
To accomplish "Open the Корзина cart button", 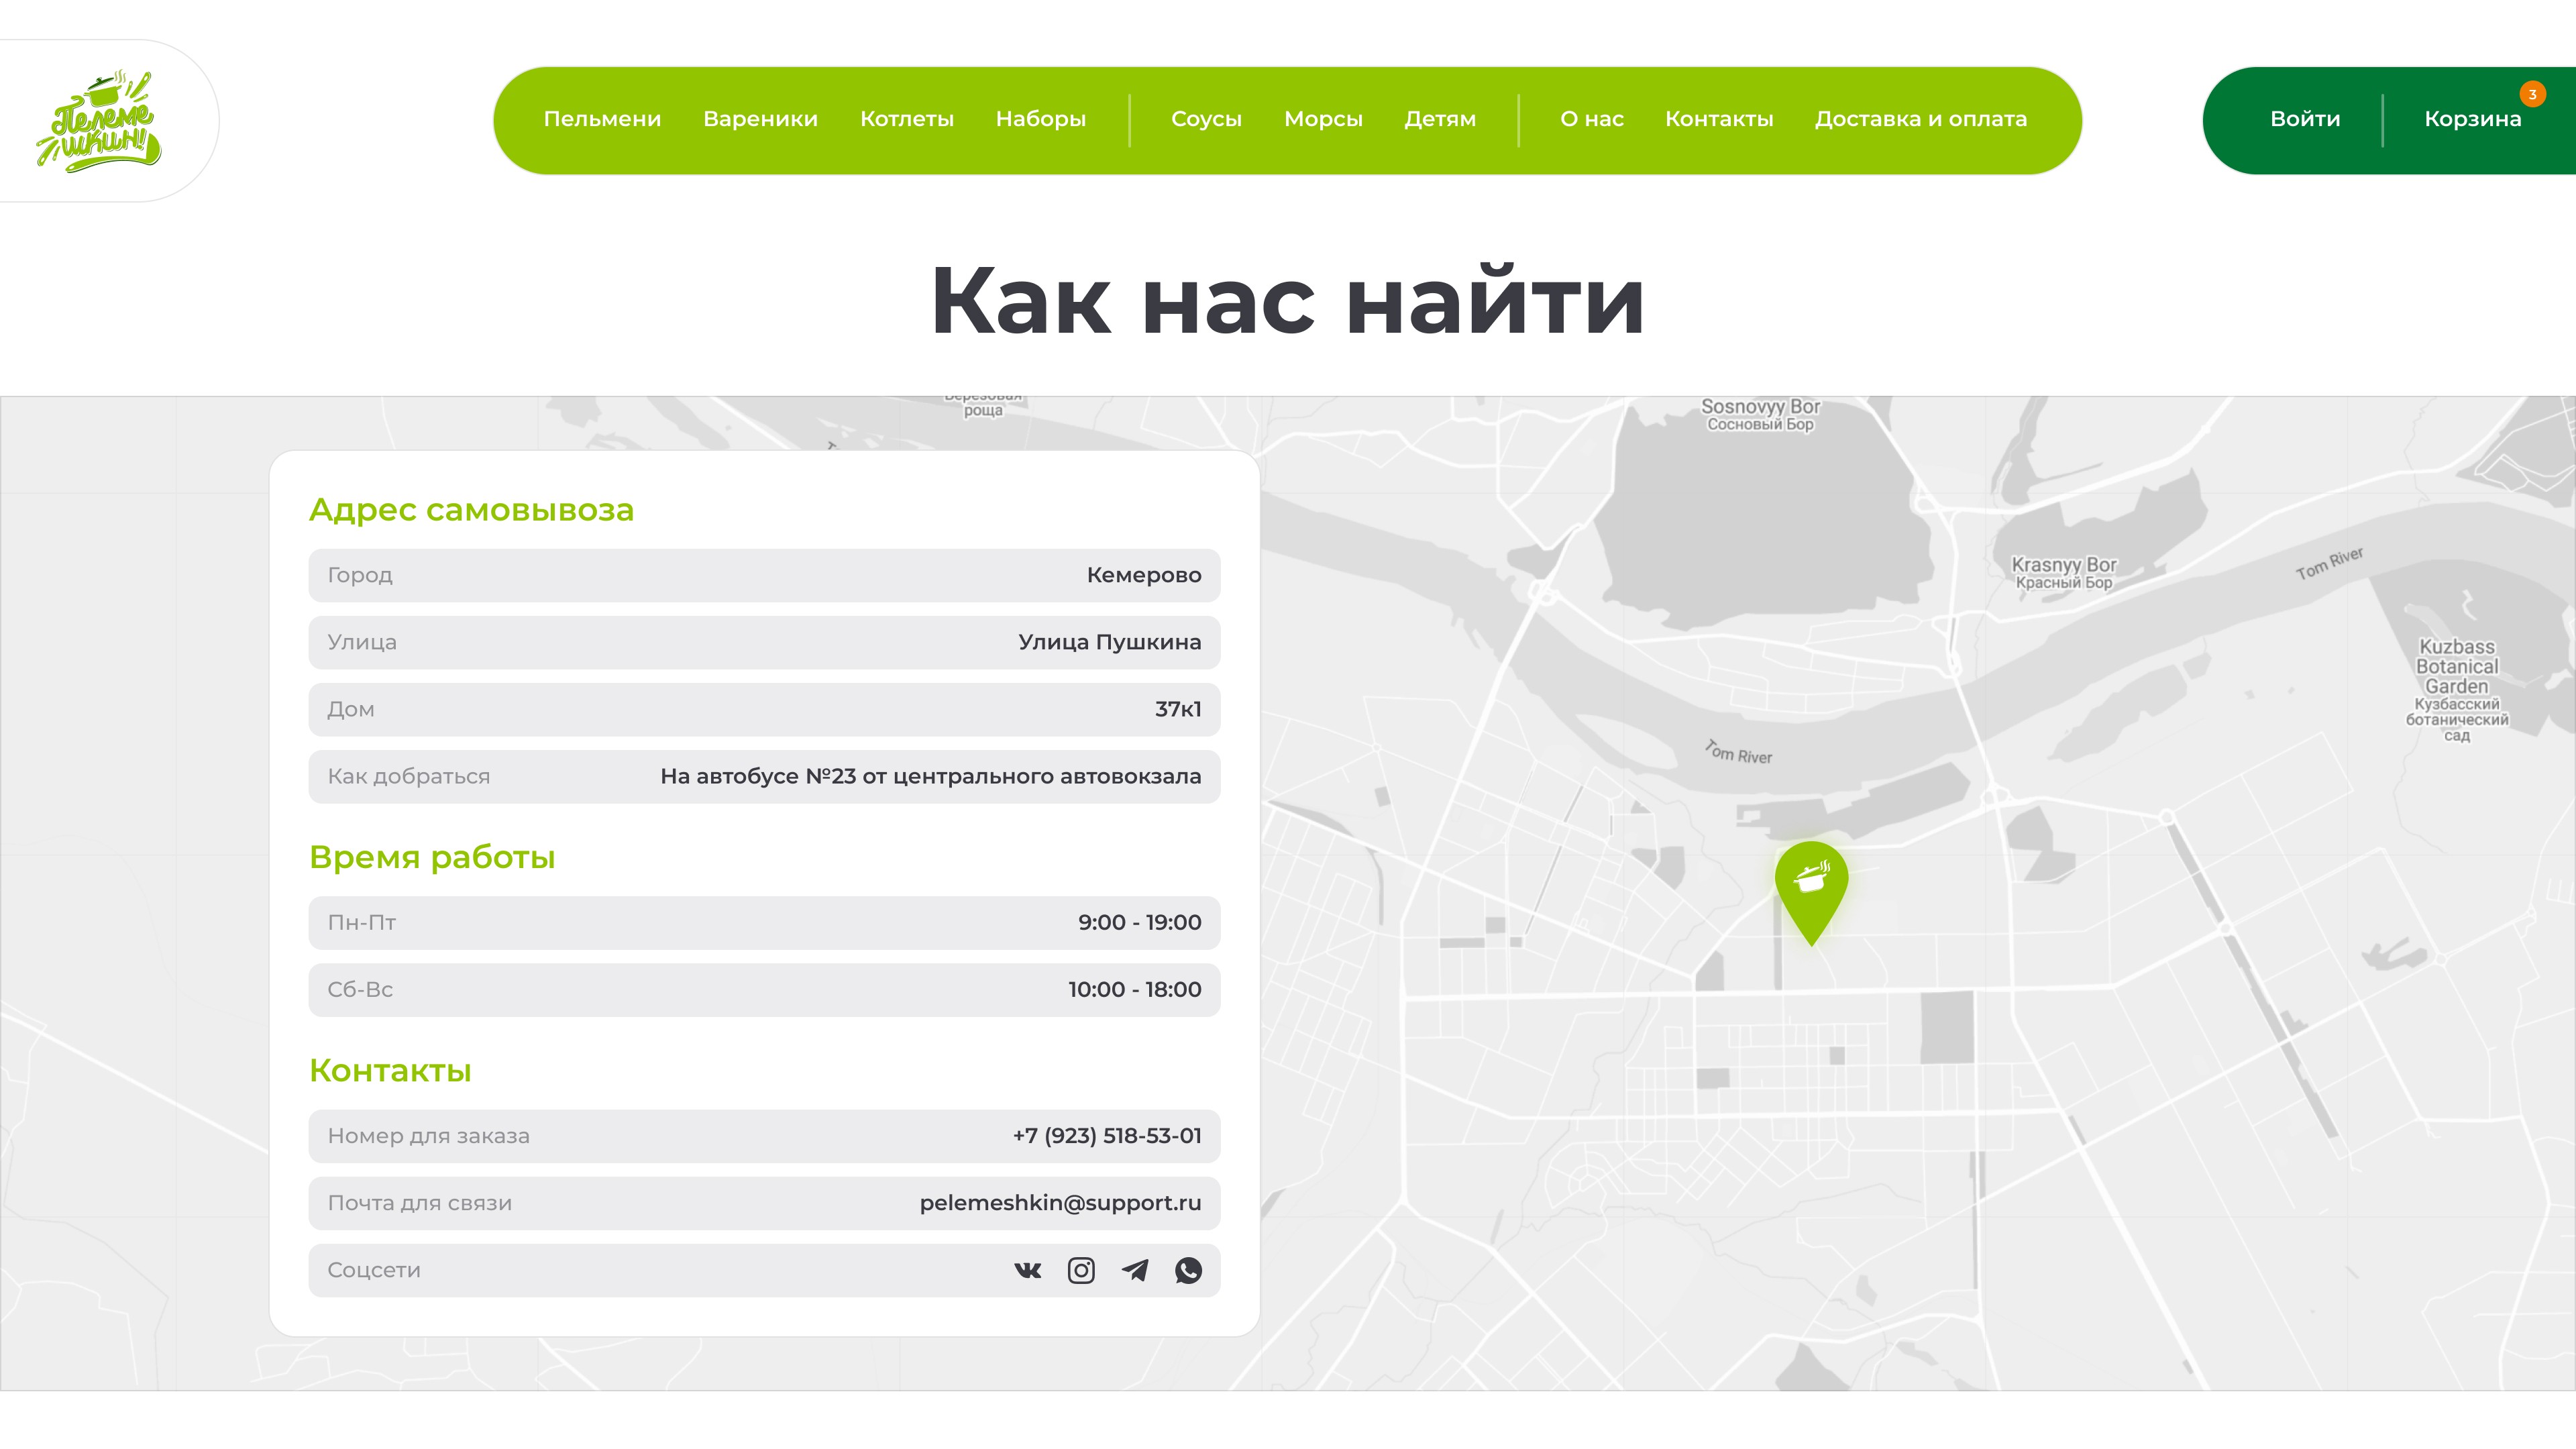I will pos(2472,119).
